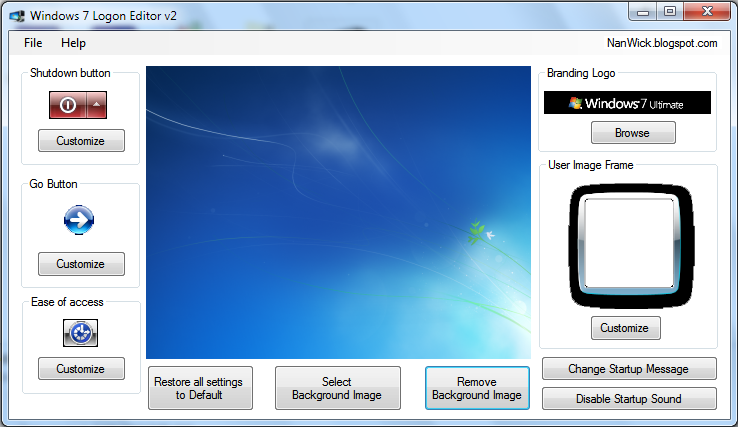Click the NanWick.blogspot.com text
738x427 pixels.
[x=662, y=43]
